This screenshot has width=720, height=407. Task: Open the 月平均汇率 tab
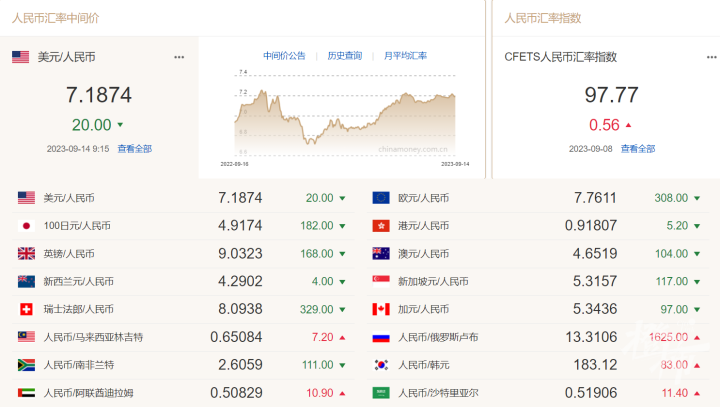pyautogui.click(x=405, y=56)
